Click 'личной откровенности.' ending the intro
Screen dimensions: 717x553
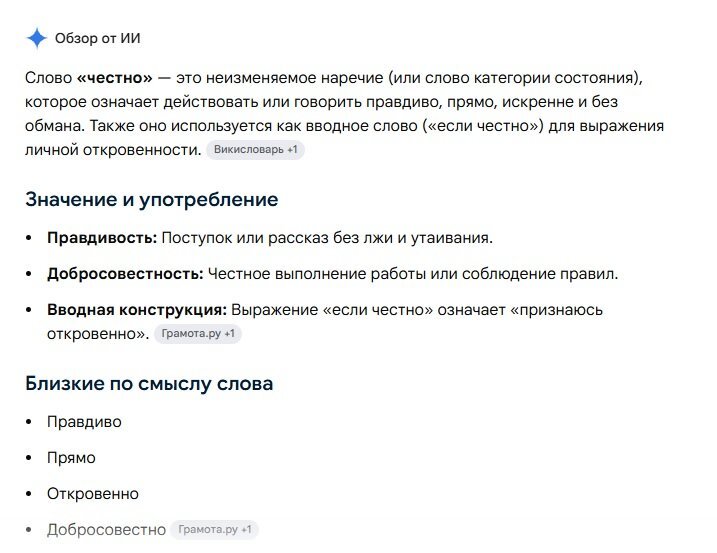113,150
